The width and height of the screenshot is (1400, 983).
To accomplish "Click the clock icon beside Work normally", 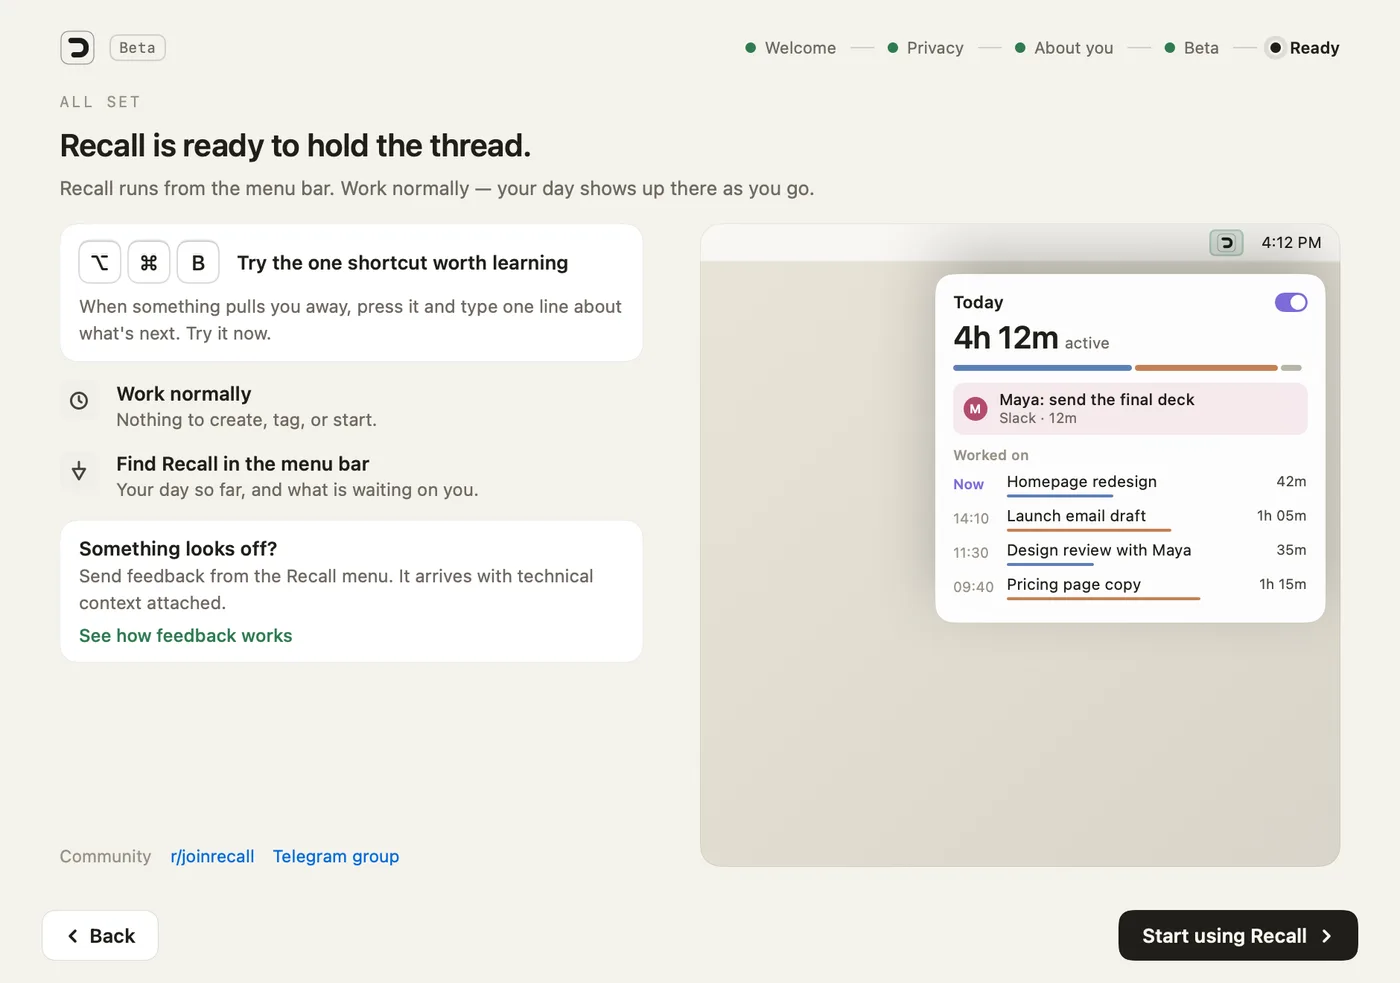I will click(x=79, y=401).
